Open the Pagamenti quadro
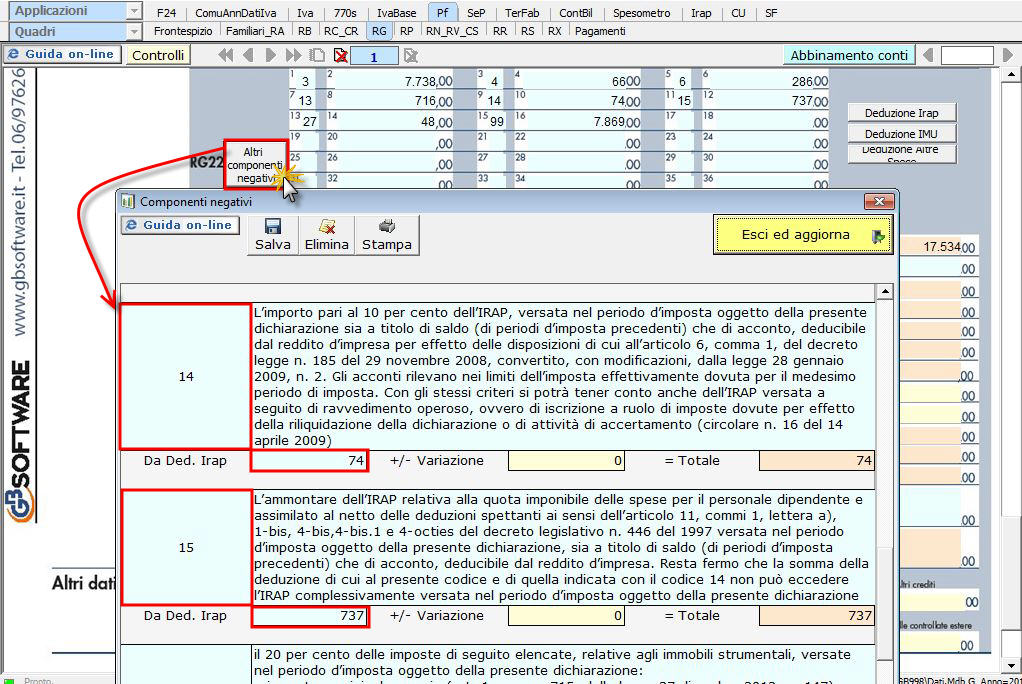 click(600, 31)
